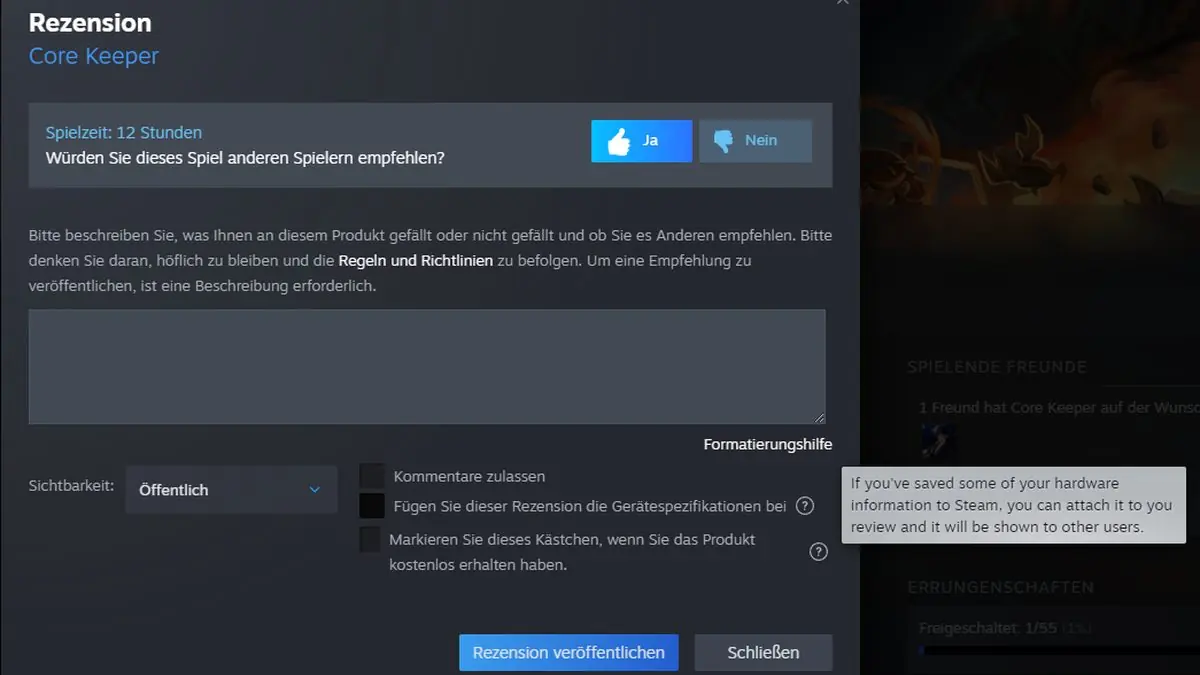This screenshot has height=675, width=1200.
Task: Open the Formatierungshilfe
Action: click(767, 444)
